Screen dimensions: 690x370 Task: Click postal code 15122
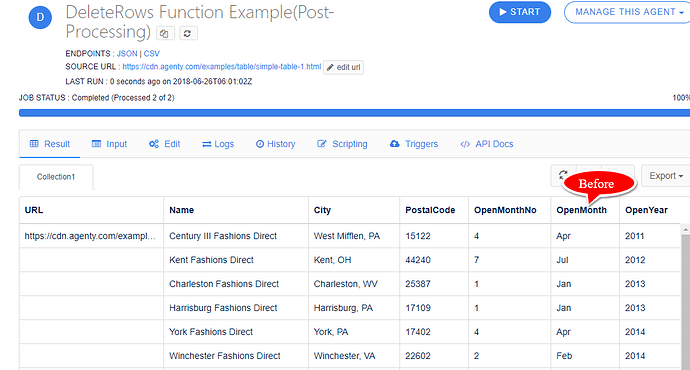434,236
